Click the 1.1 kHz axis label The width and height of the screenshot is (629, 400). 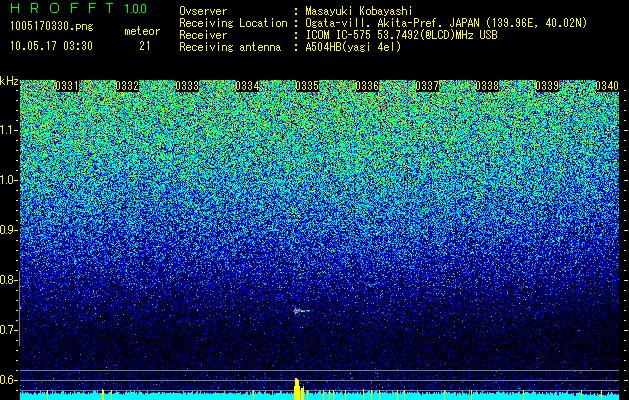click(x=8, y=130)
